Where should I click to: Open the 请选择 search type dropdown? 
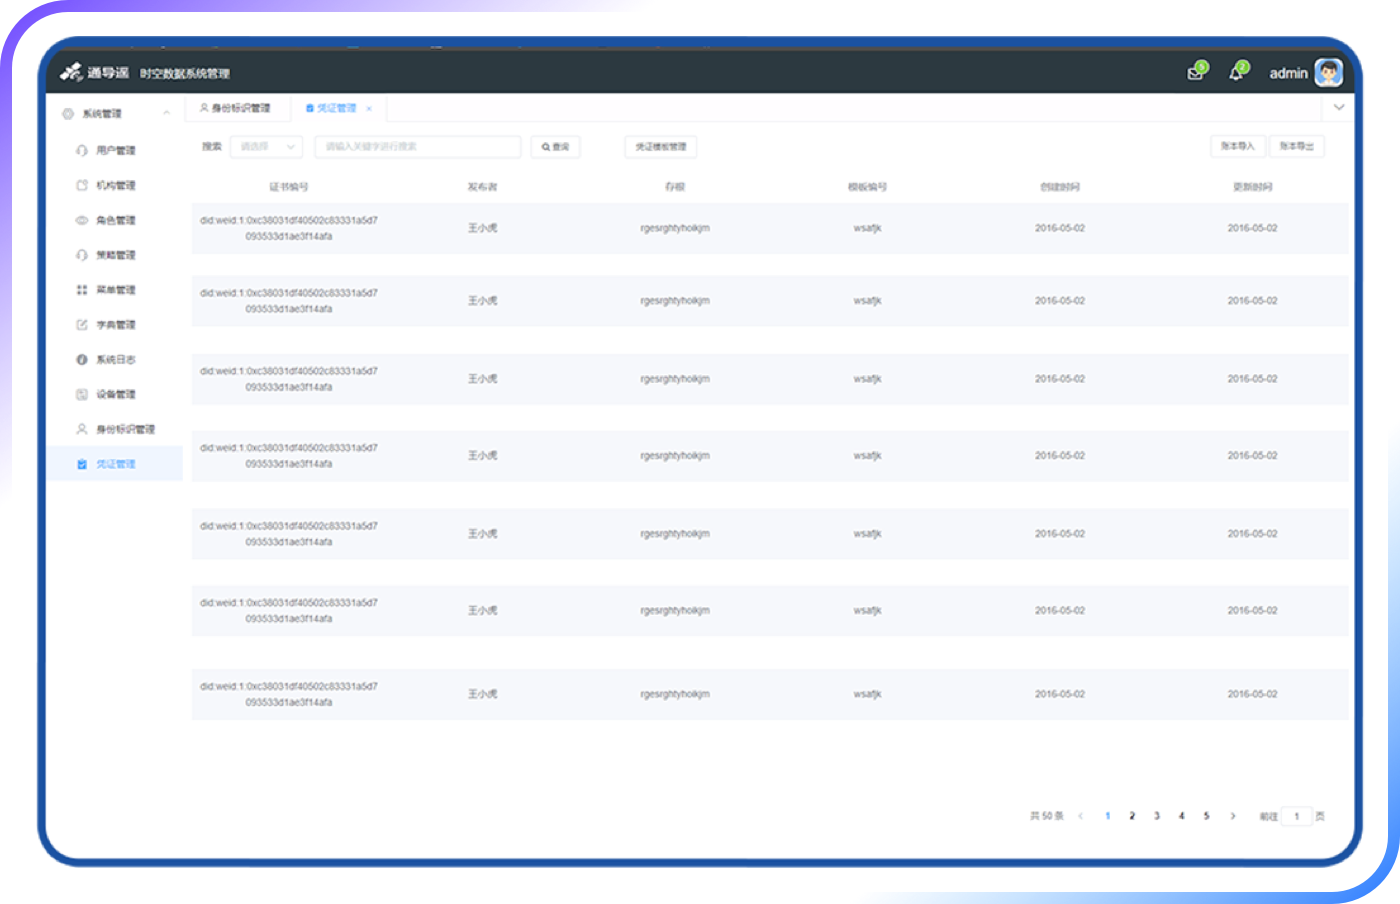[x=266, y=147]
